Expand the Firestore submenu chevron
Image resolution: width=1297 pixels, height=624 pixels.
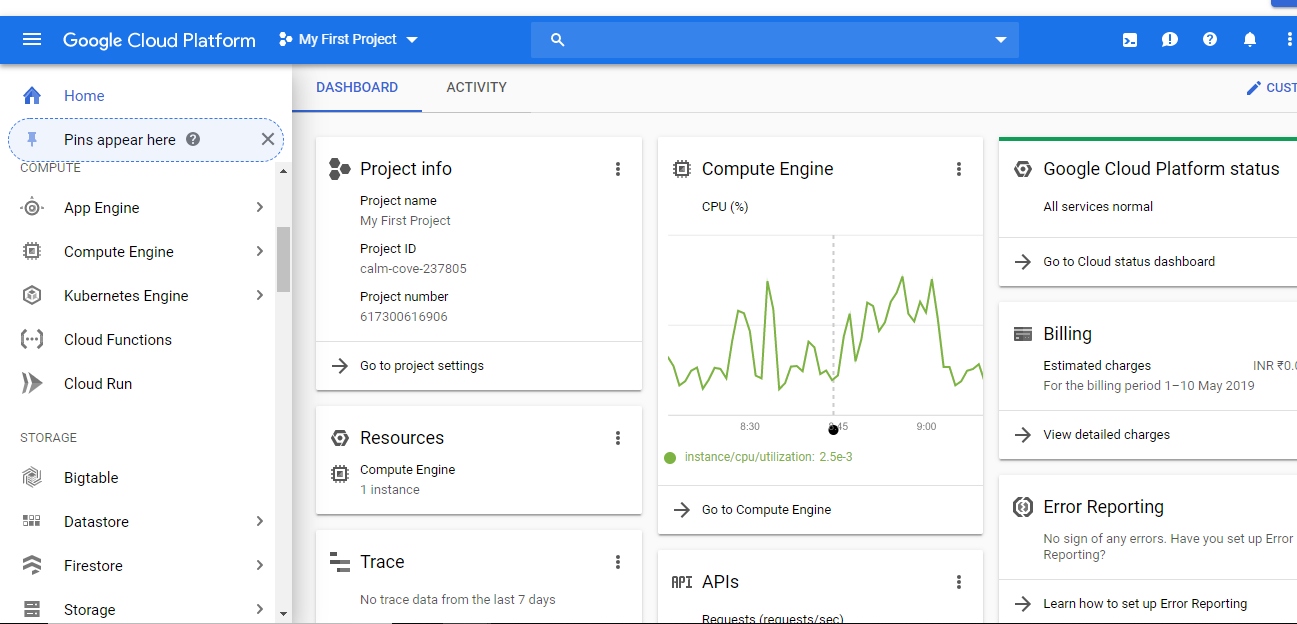(x=259, y=566)
